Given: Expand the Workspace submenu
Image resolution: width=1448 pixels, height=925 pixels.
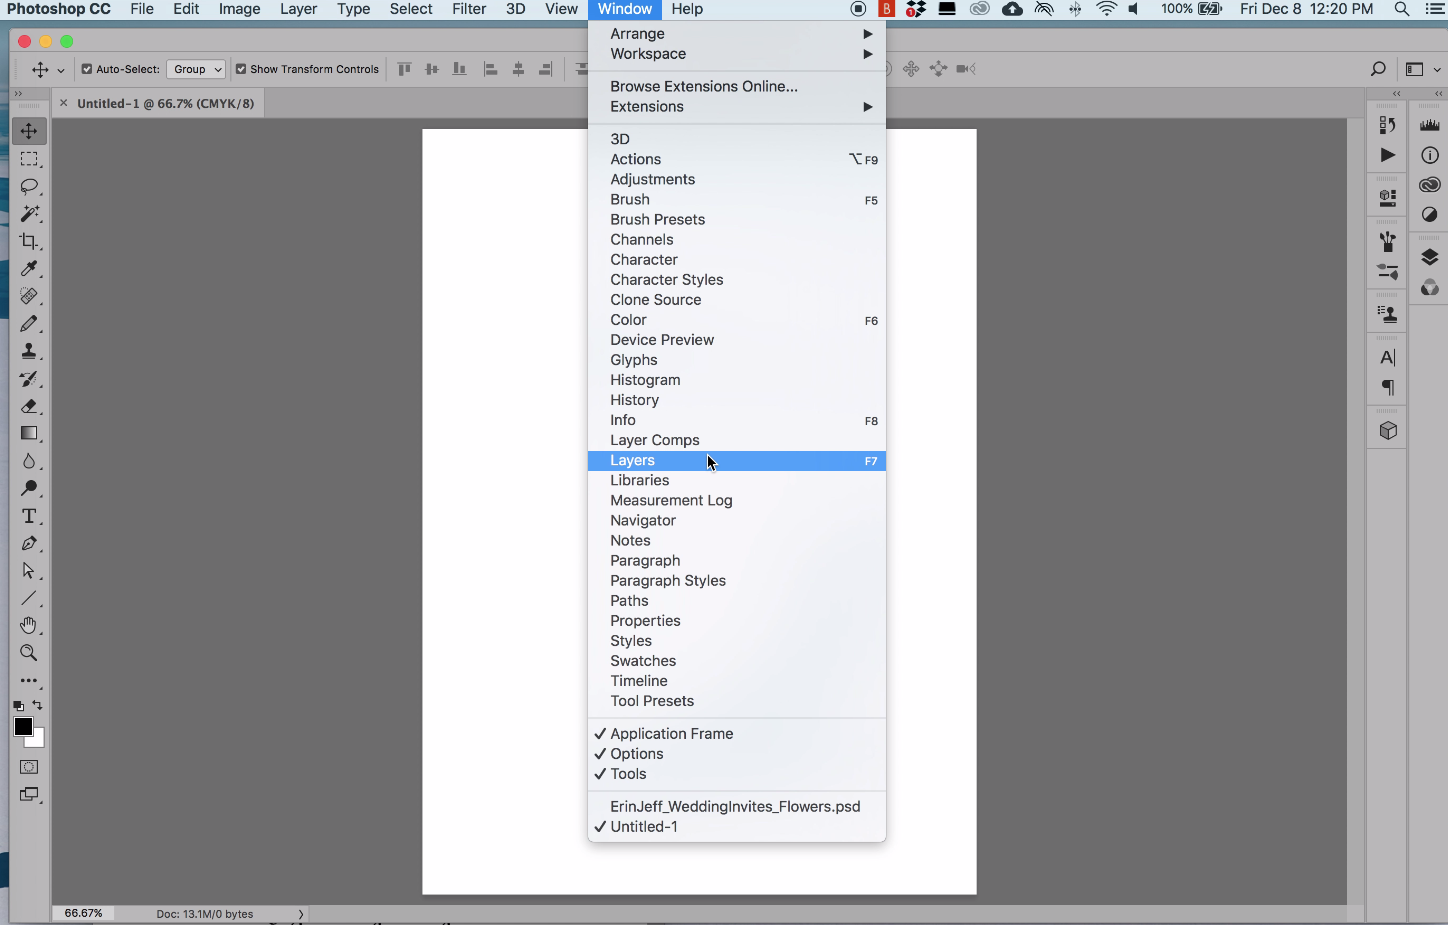Looking at the screenshot, I should click(x=737, y=54).
